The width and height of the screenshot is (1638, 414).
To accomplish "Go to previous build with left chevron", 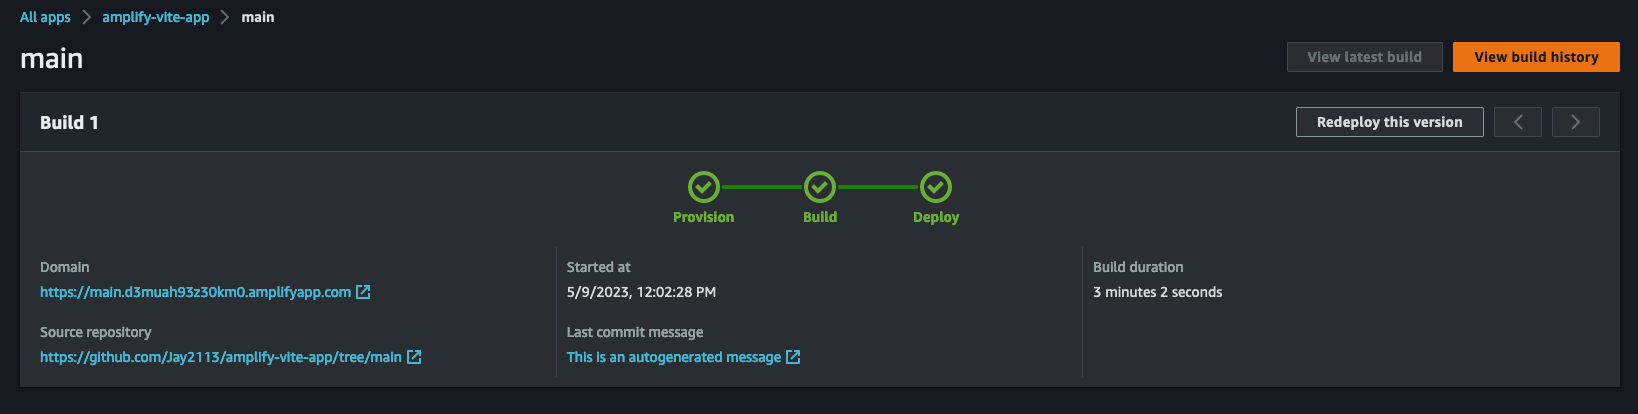I will coord(1518,122).
